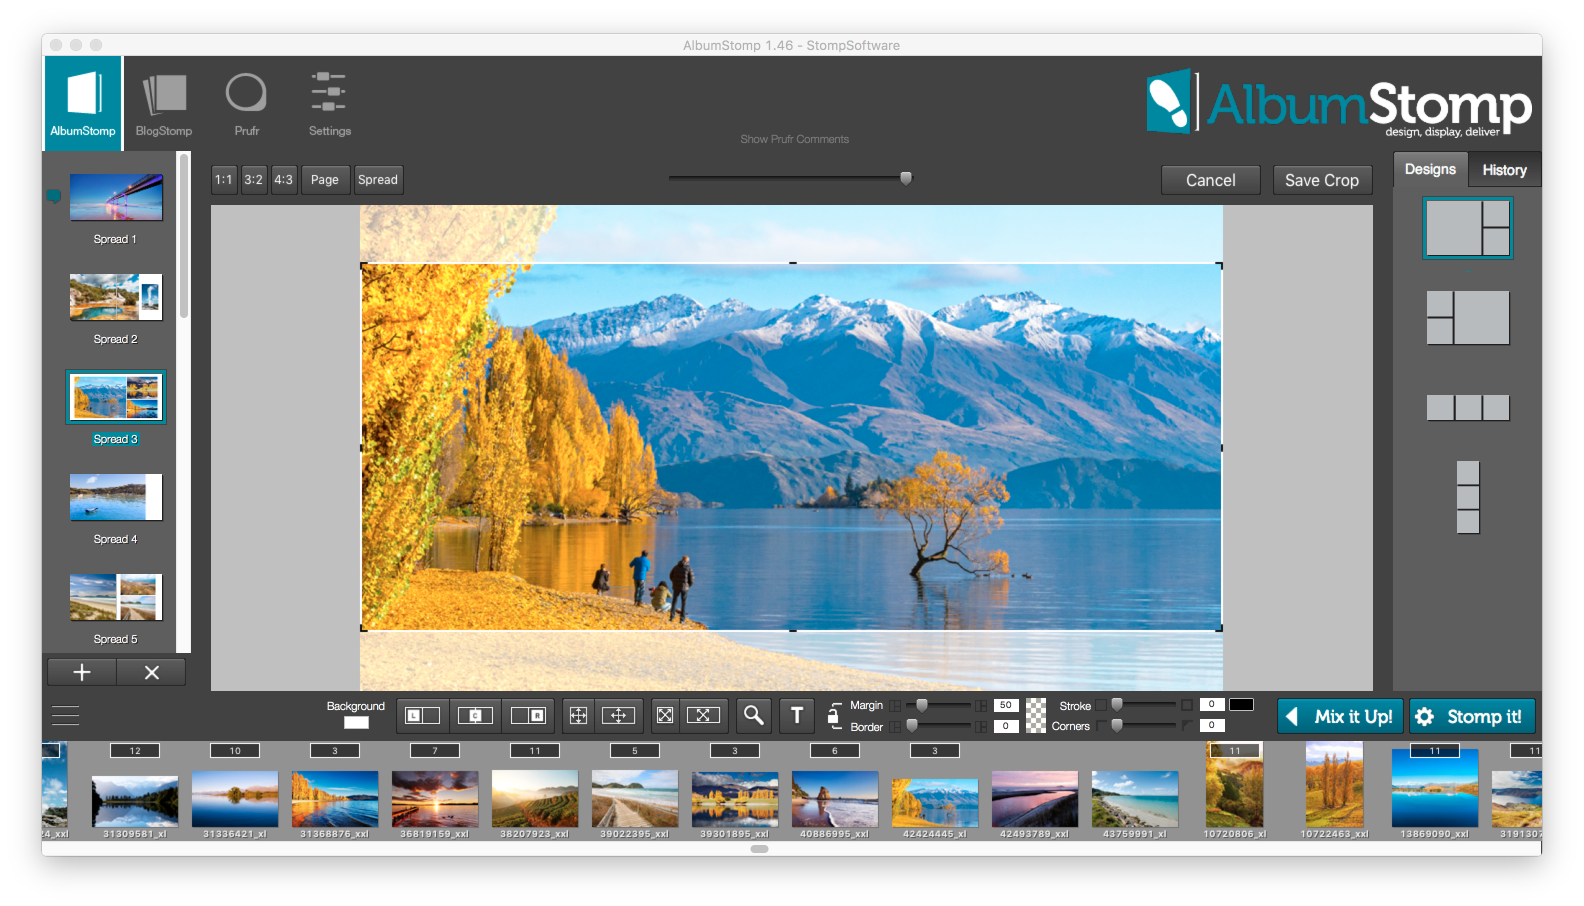Open the Prufr proofing tool
Screen dimensions: 1584x906
point(246,104)
